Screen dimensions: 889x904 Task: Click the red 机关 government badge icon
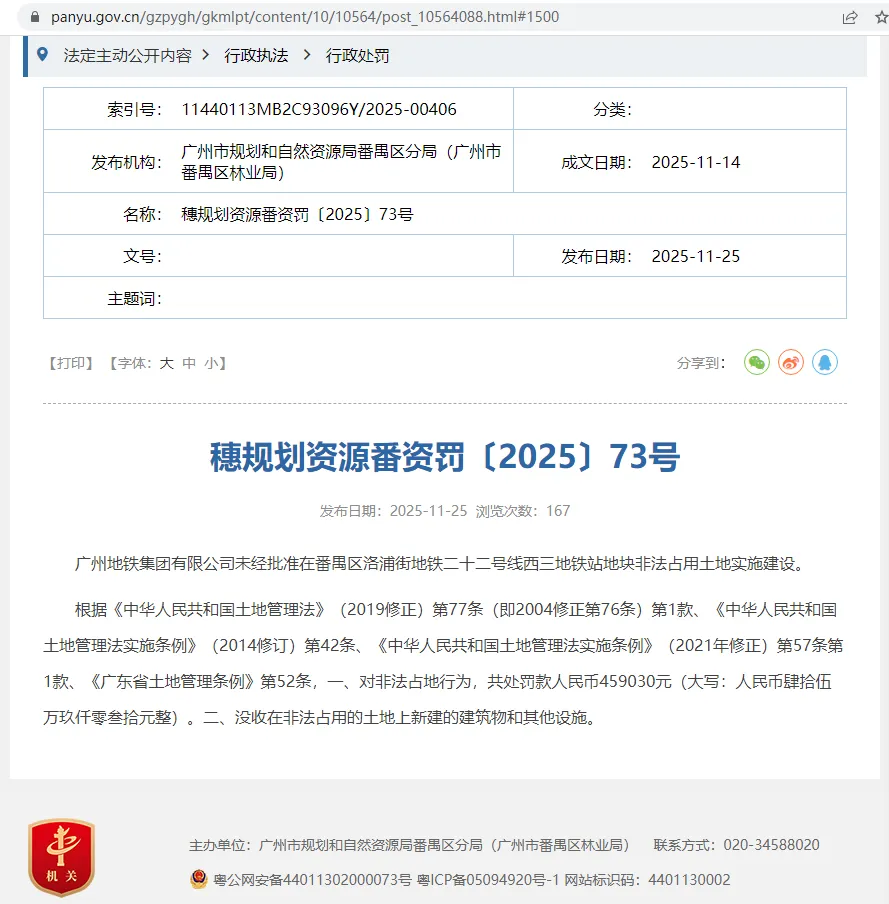[x=62, y=857]
